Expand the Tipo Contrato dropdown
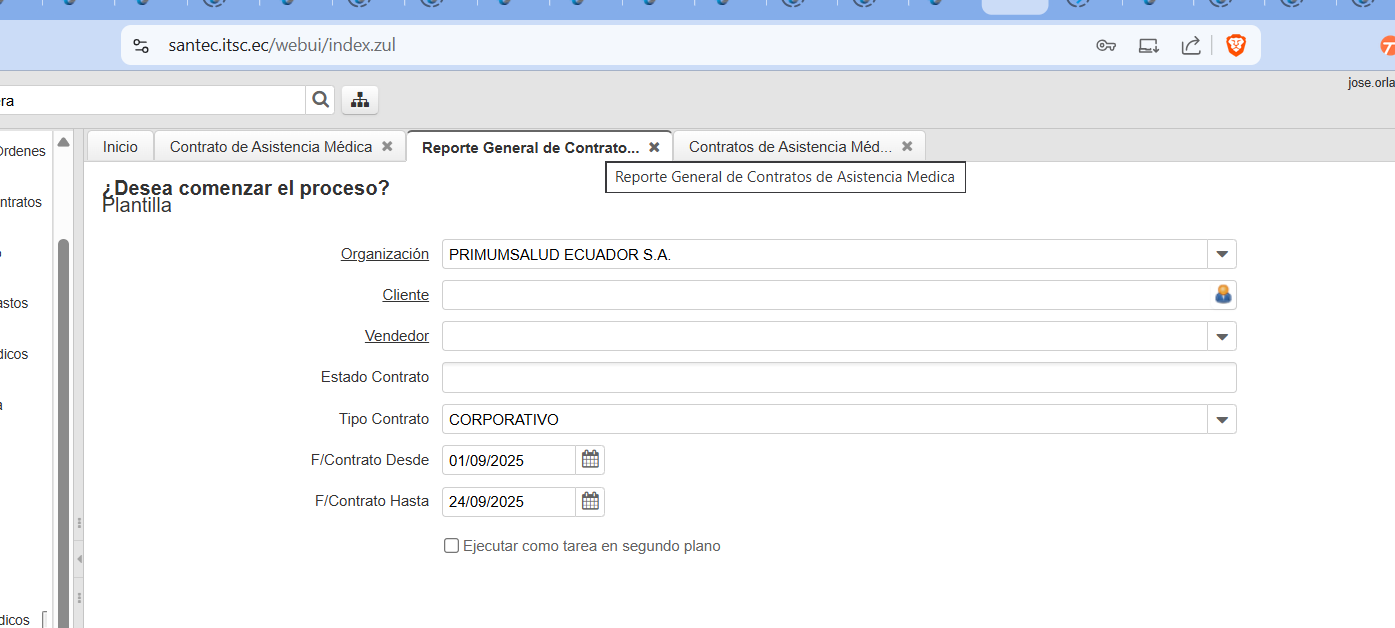This screenshot has width=1395, height=628. tap(1222, 420)
